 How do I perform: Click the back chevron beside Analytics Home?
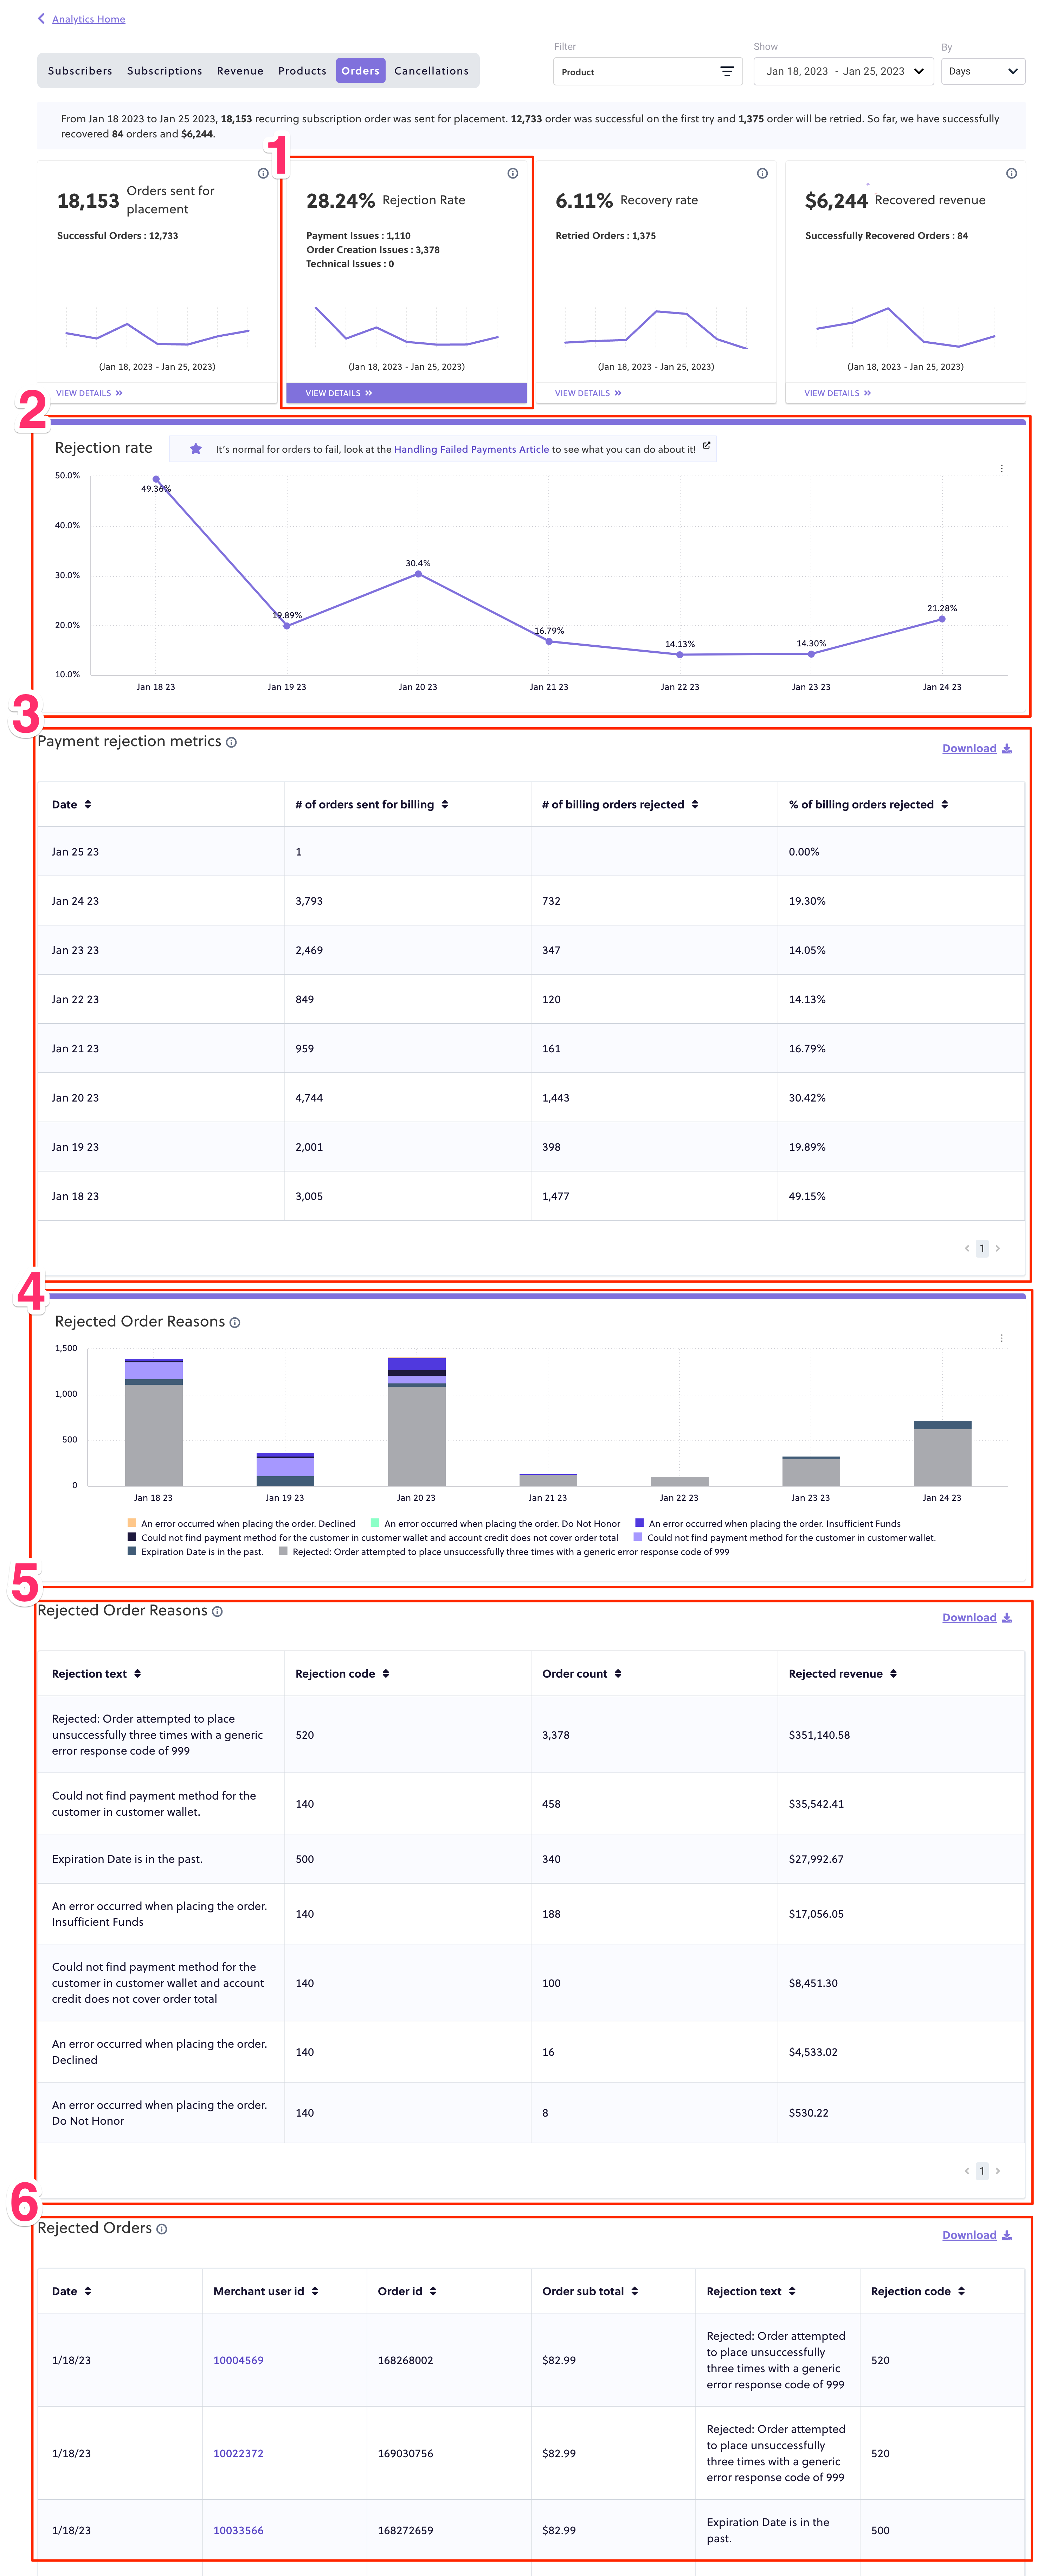[x=41, y=19]
